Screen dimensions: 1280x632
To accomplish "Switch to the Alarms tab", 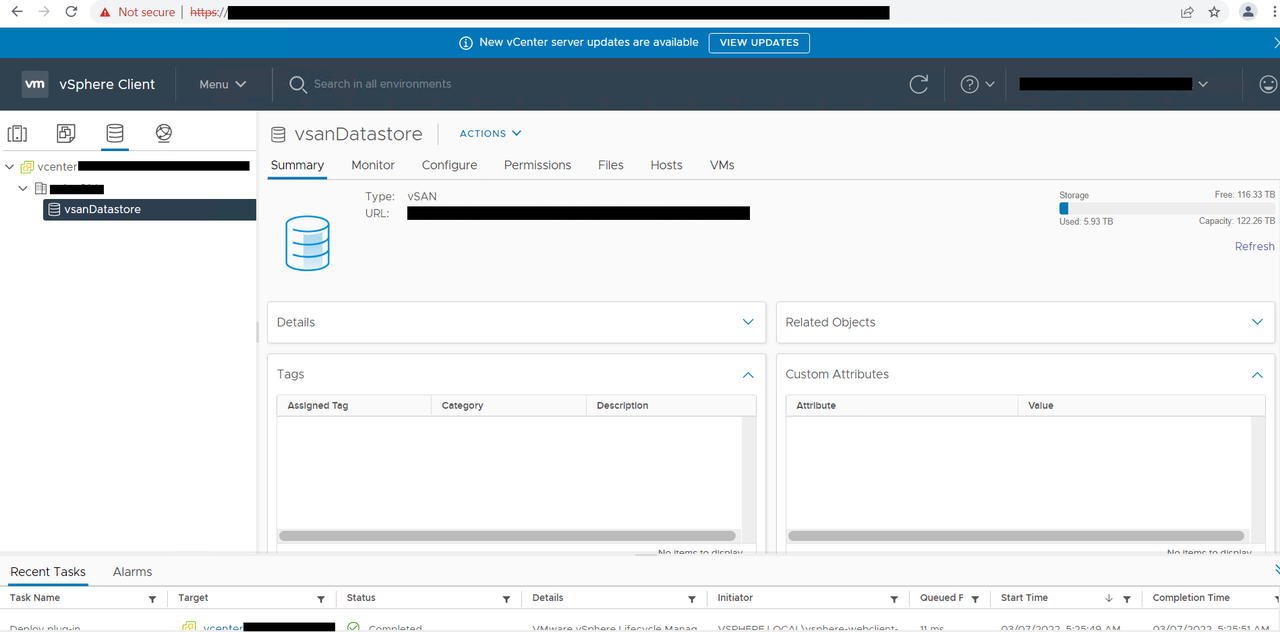I will point(132,572).
